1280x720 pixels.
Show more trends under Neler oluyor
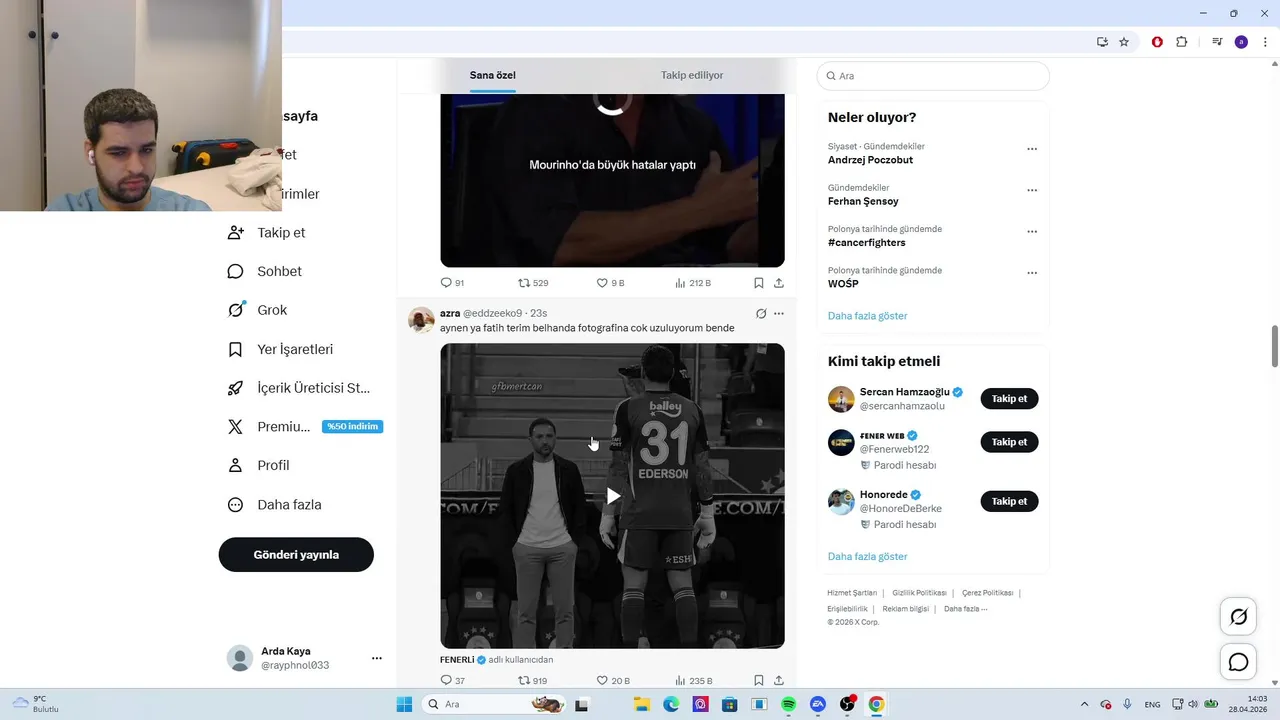tap(867, 316)
